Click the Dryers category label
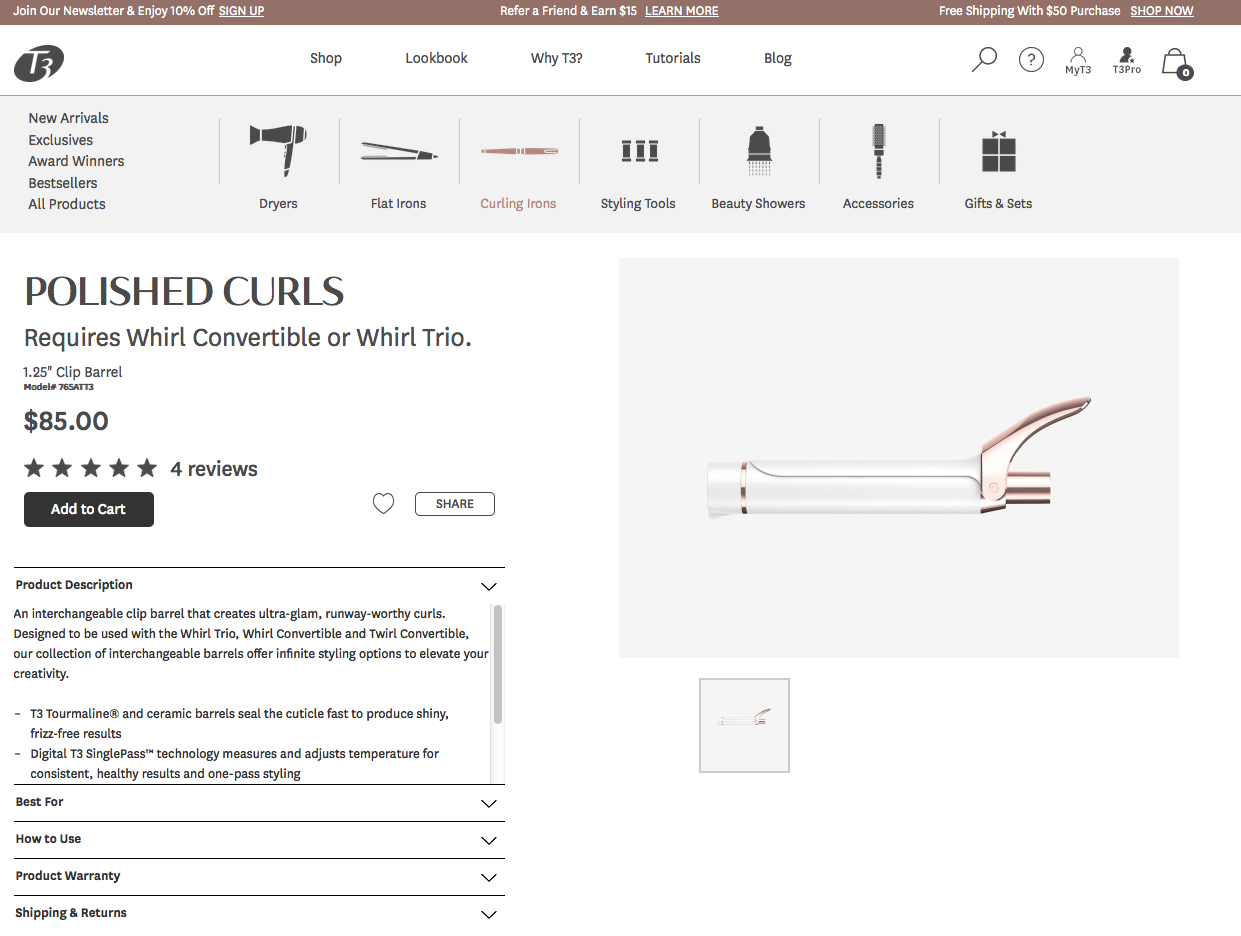Image resolution: width=1241 pixels, height=936 pixels. [278, 203]
